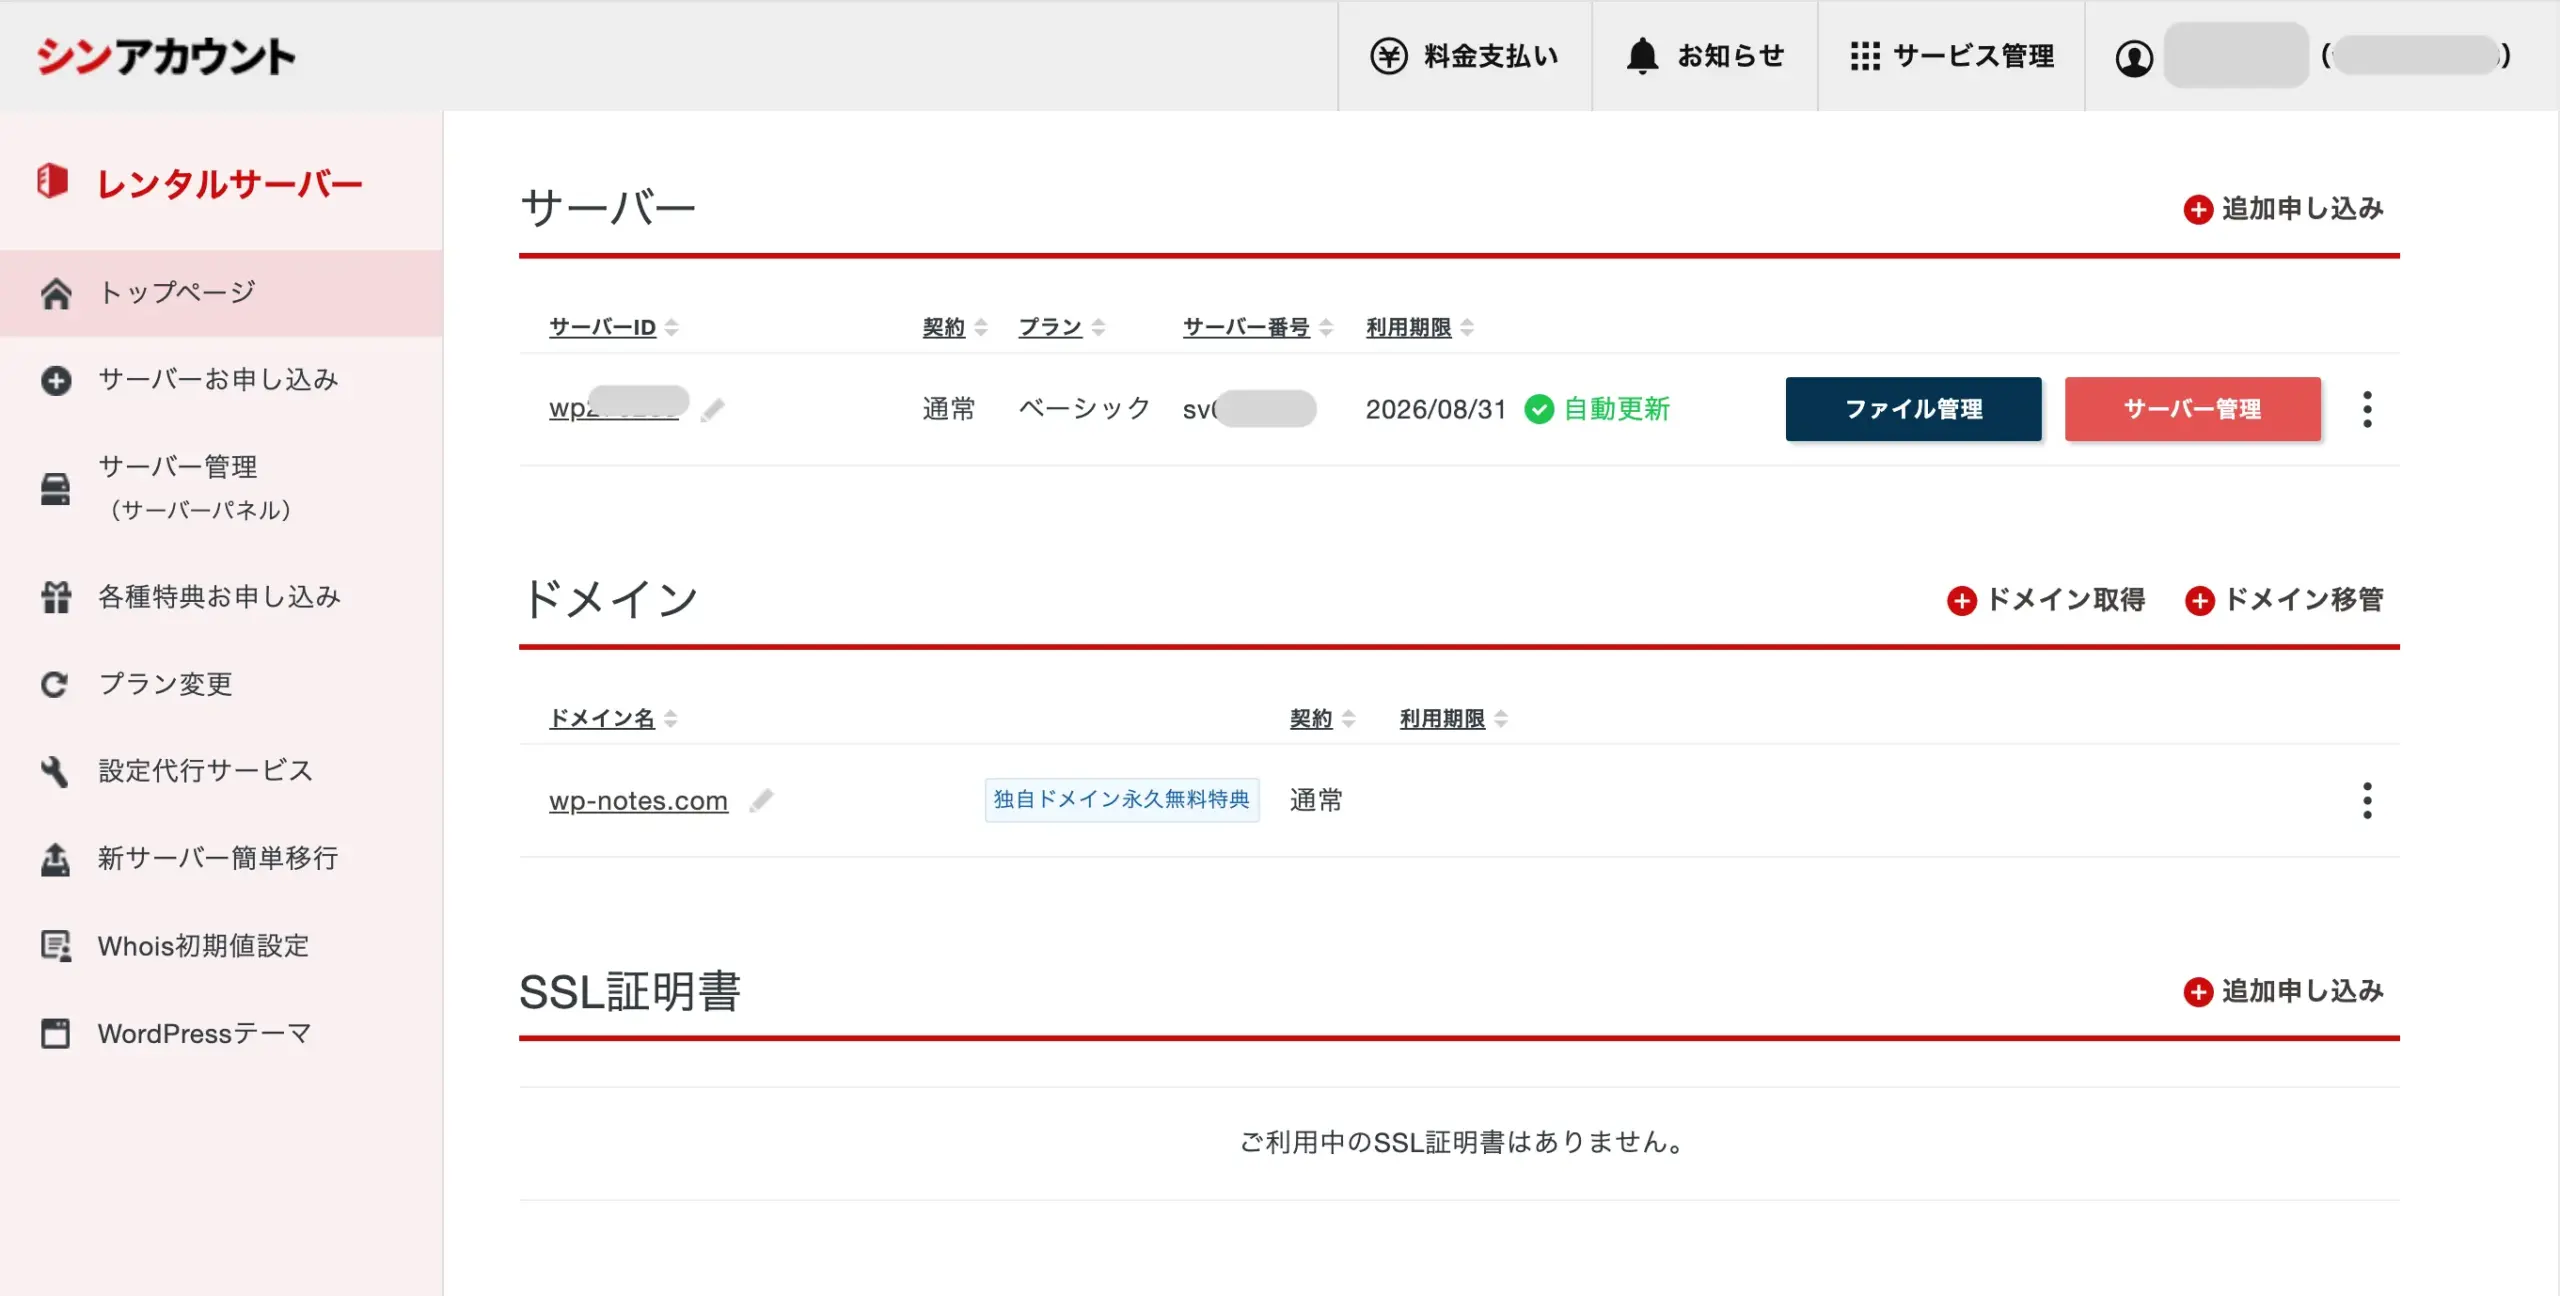Viewport: 2560px width, 1296px height.
Task: Open WordPressテーマ sidebar item
Action: pos(204,1033)
